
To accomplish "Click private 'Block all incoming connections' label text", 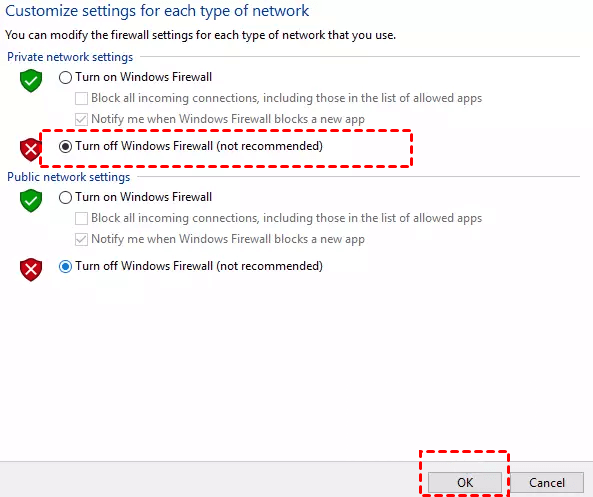I will [287, 98].
